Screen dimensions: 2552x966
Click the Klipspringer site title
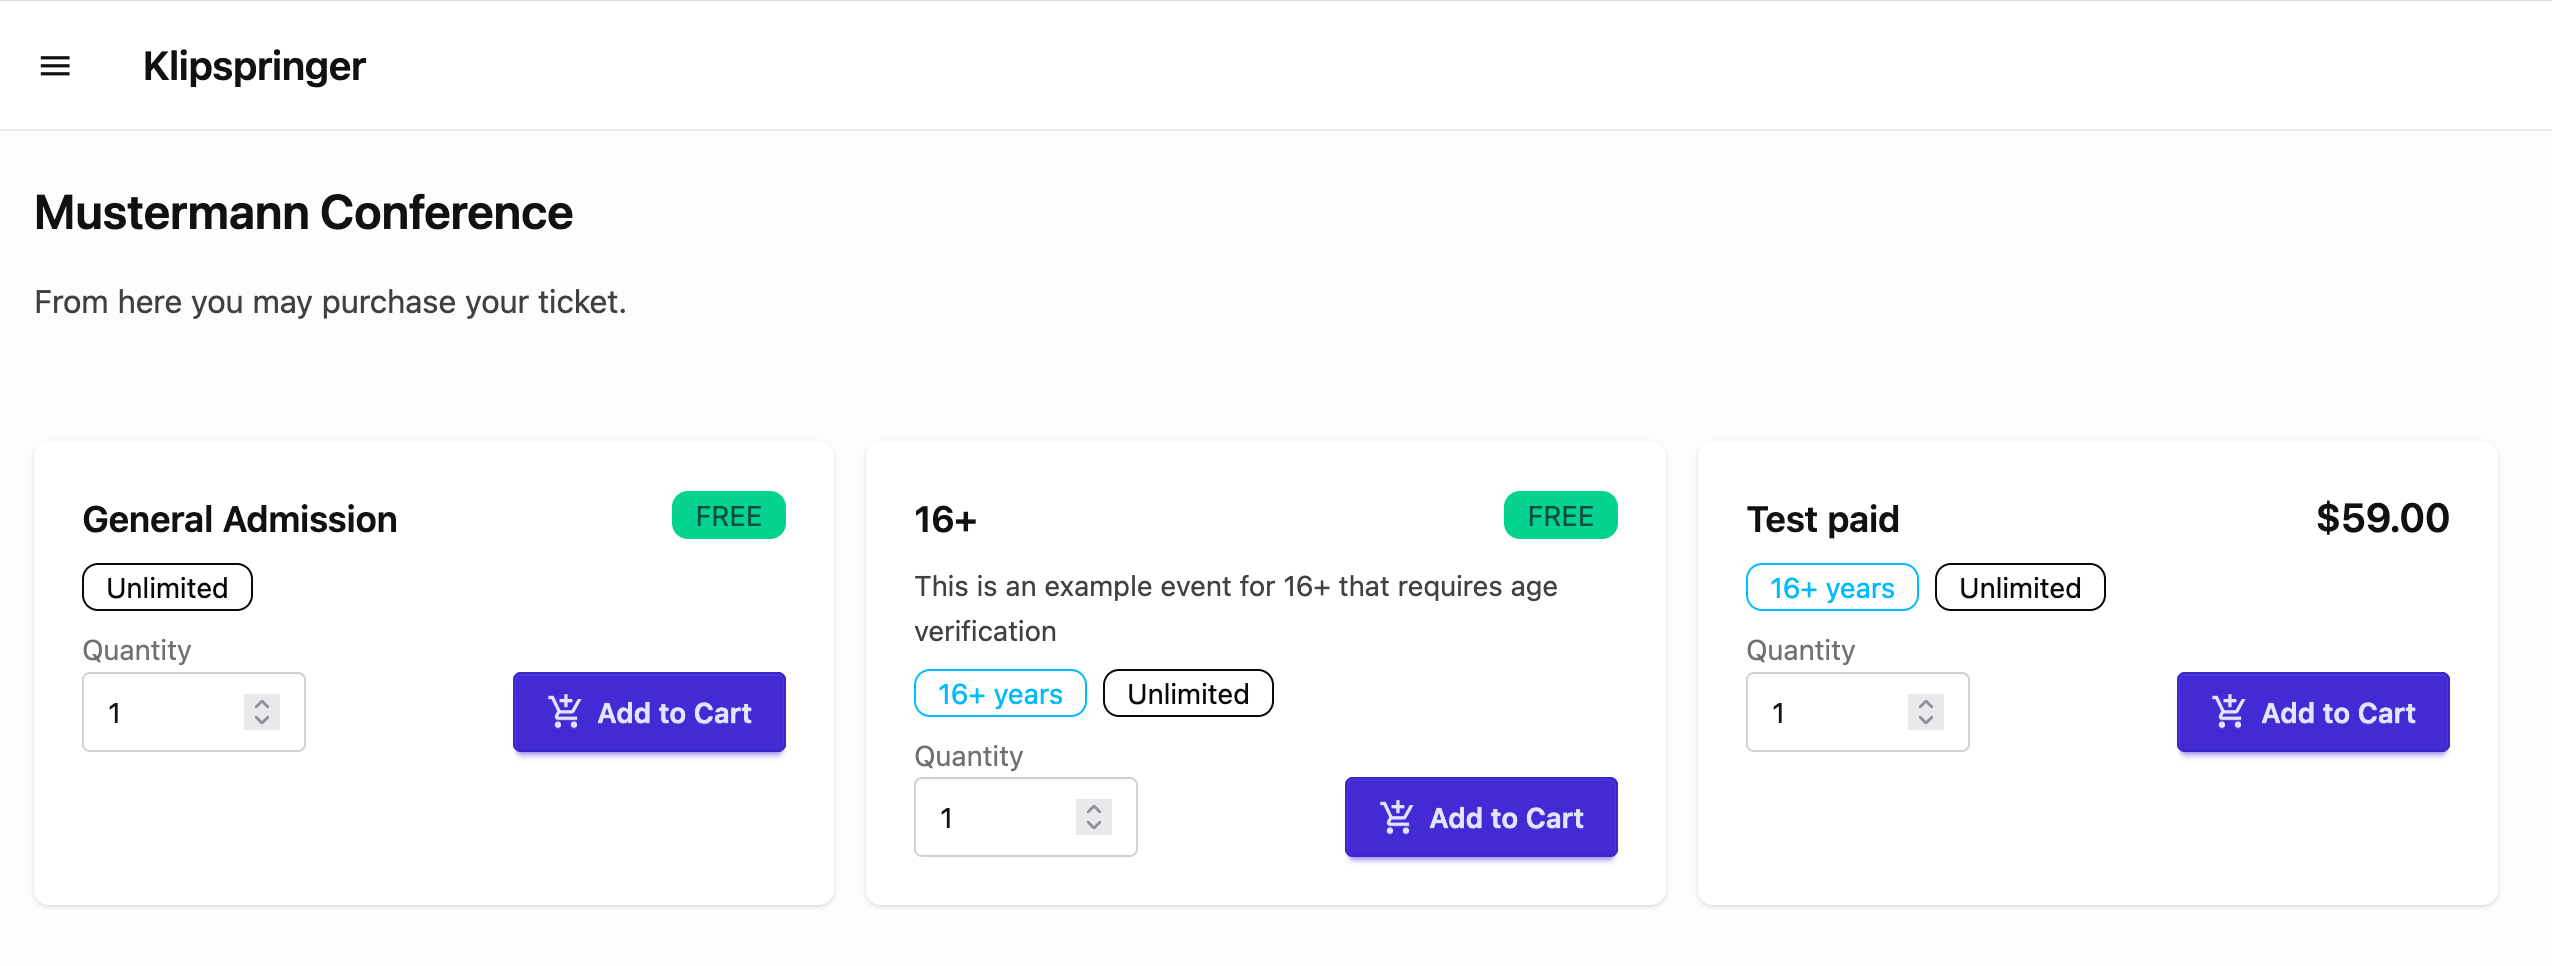[x=254, y=66]
